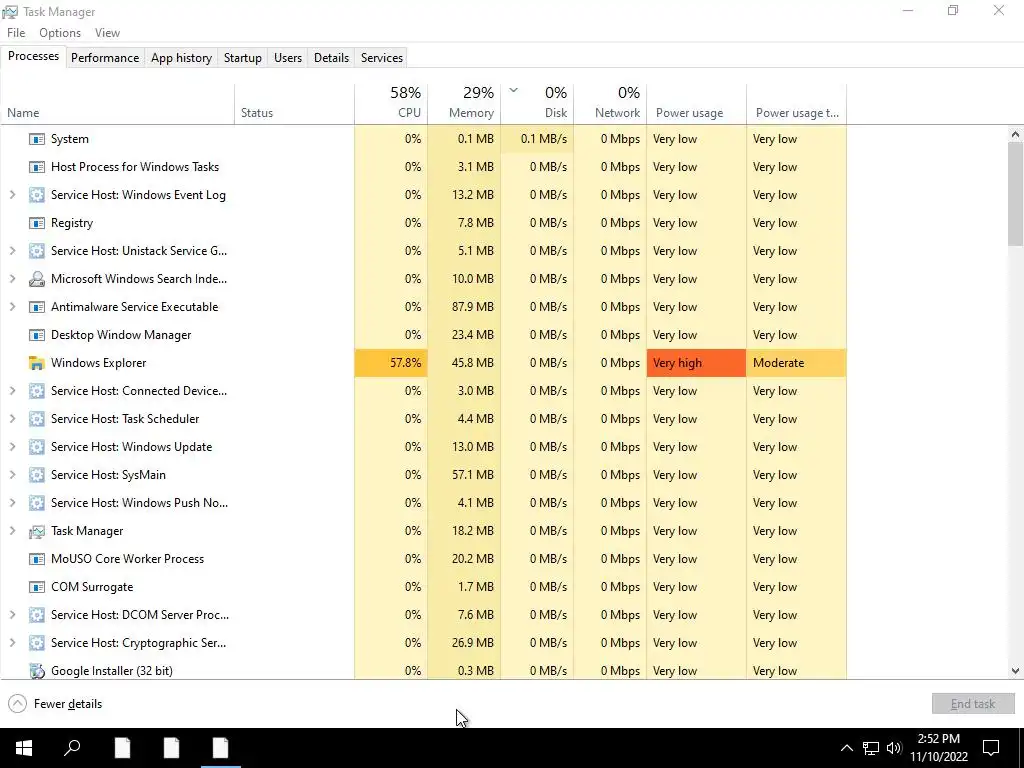Screen dimensions: 1024x768
Task: Click the Desktop Window Manager icon
Action: click(37, 336)
